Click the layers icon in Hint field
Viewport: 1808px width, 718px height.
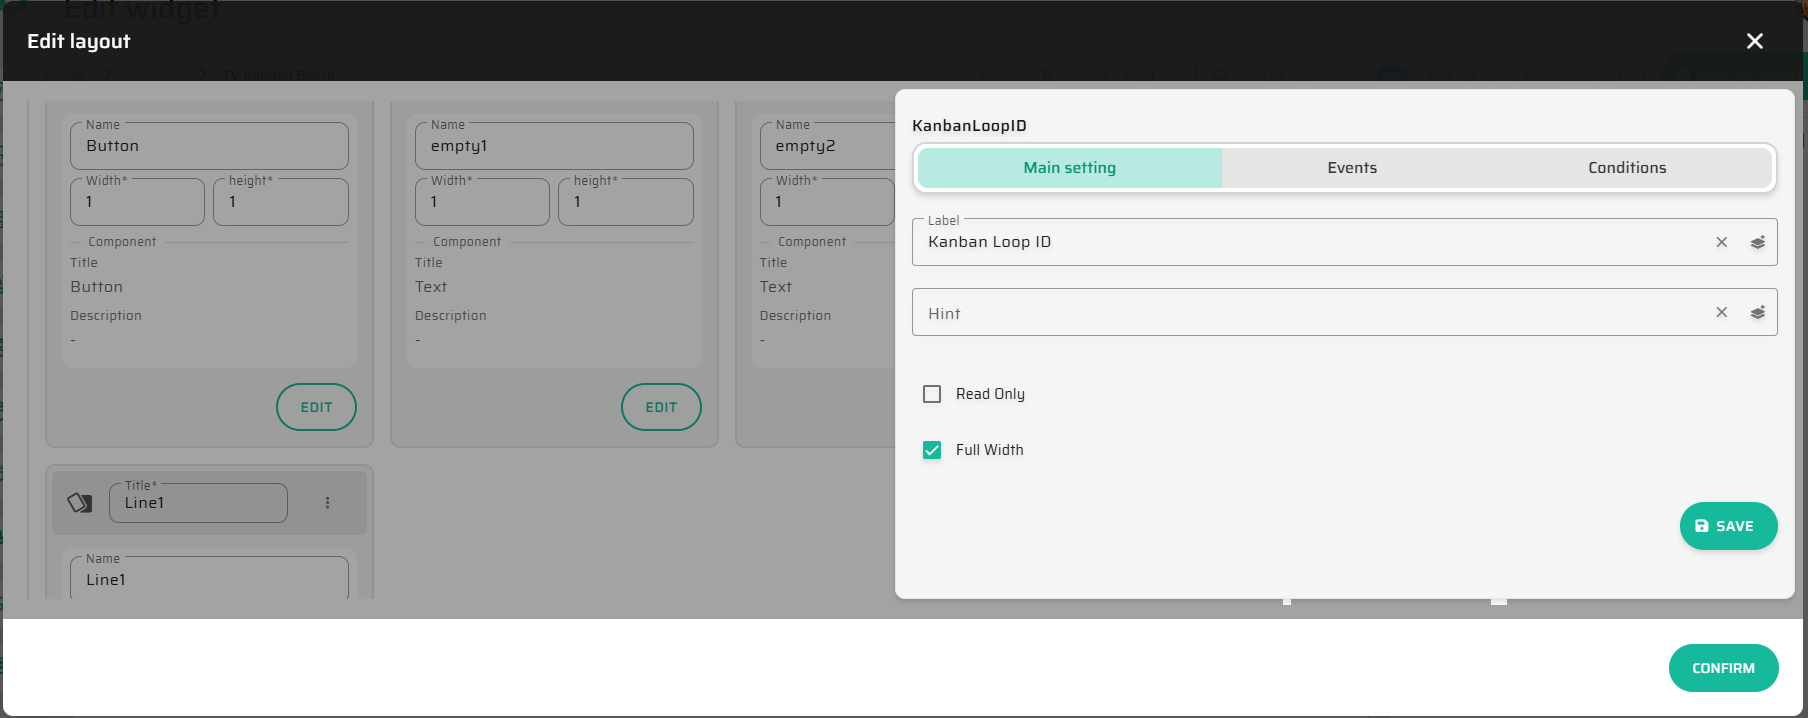click(x=1757, y=312)
